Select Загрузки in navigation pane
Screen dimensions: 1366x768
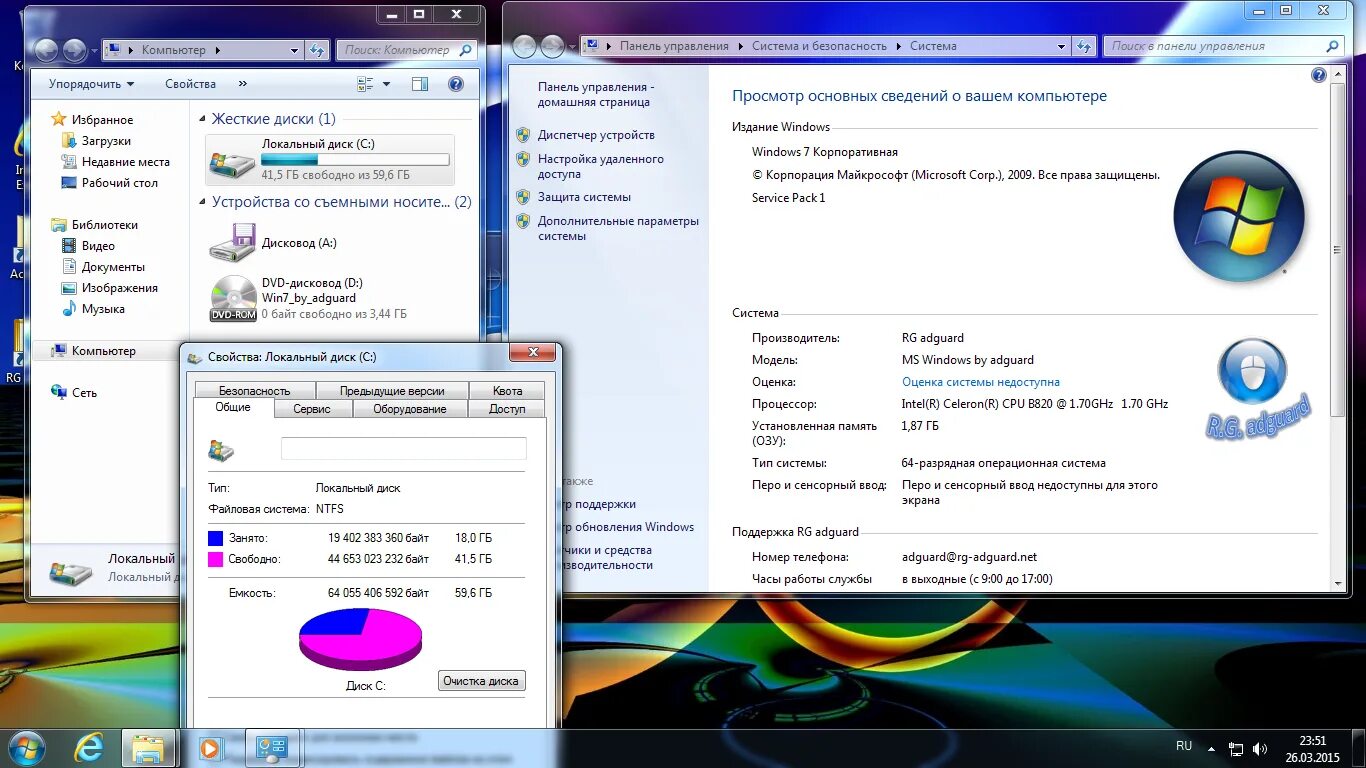pos(106,141)
